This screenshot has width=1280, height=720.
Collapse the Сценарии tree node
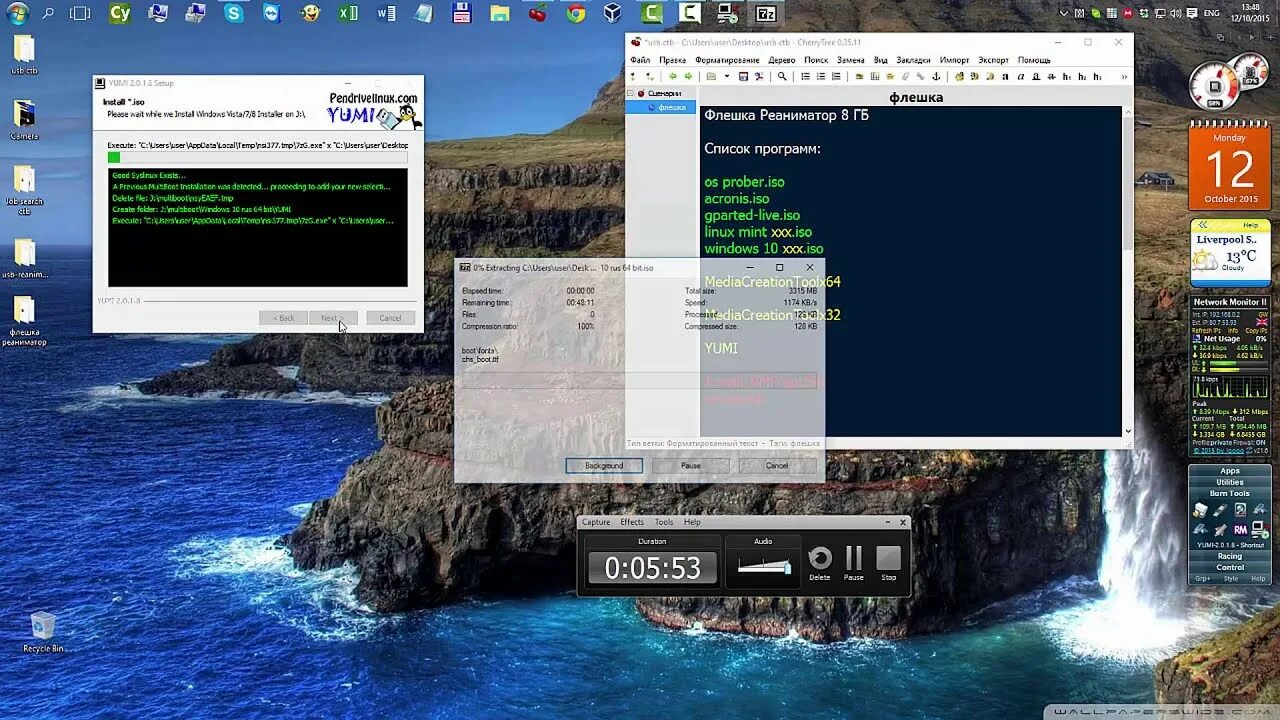coord(631,93)
